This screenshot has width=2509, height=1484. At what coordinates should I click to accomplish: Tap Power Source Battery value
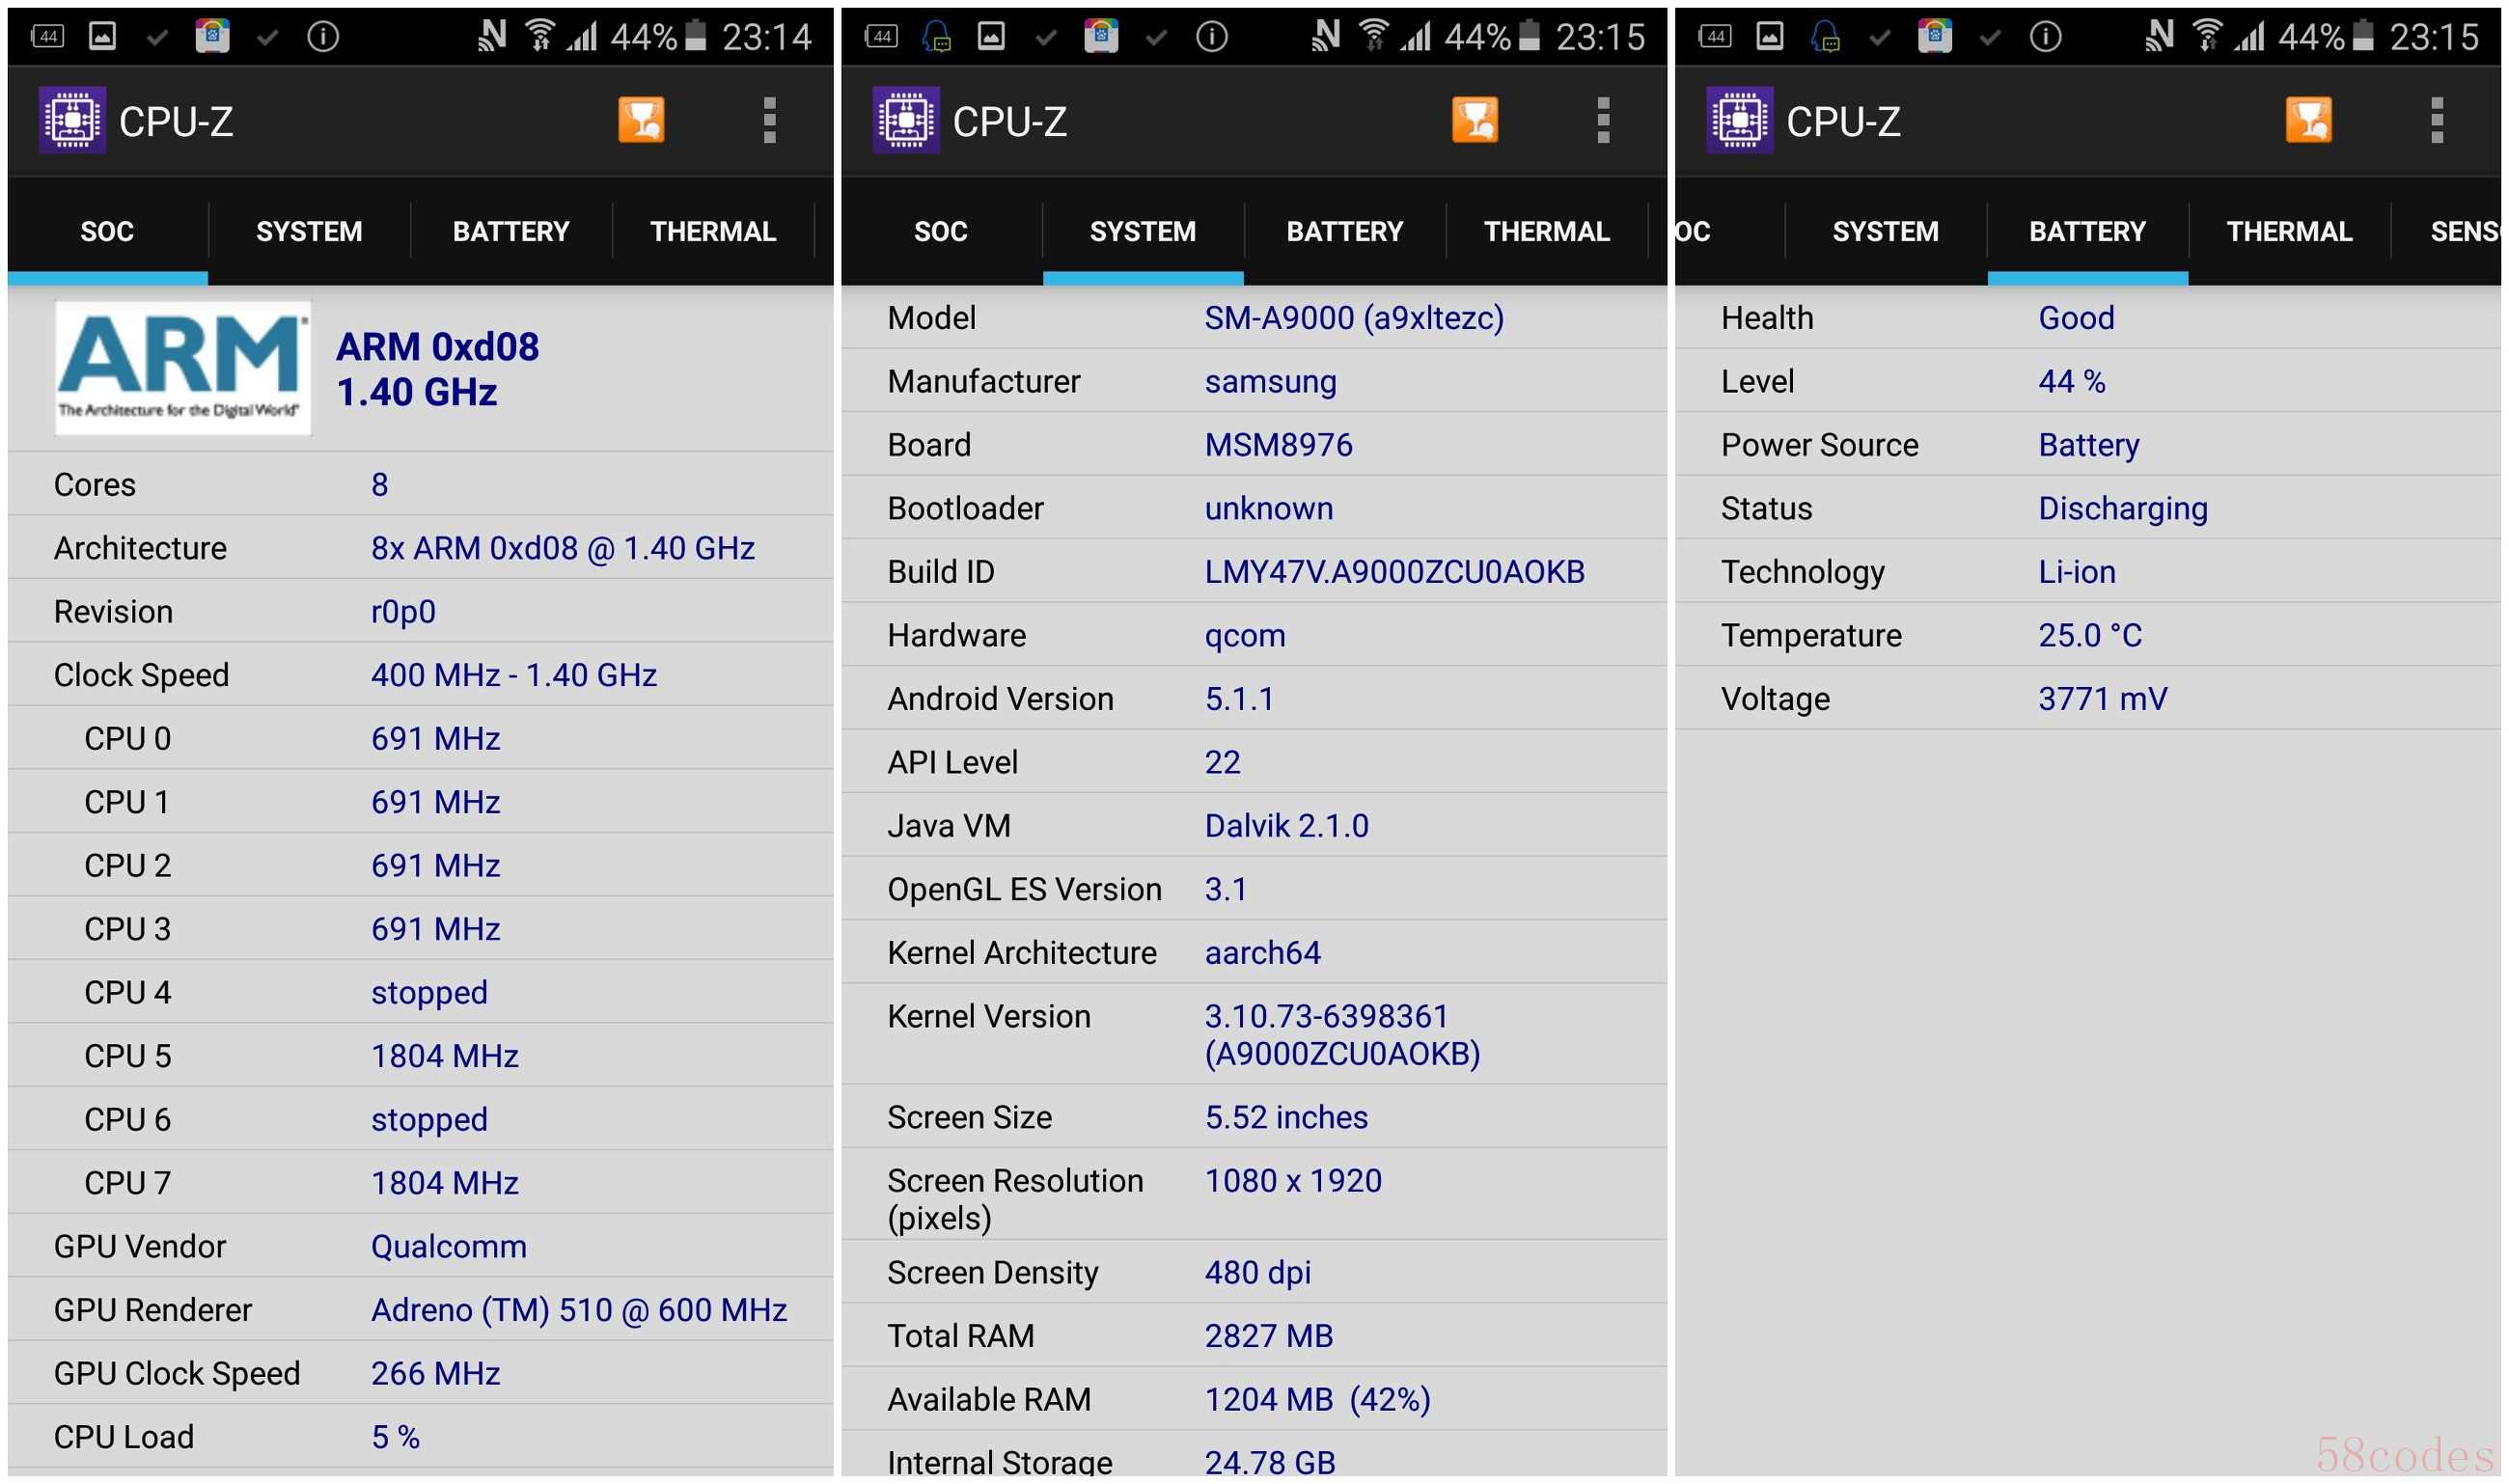(x=2089, y=445)
